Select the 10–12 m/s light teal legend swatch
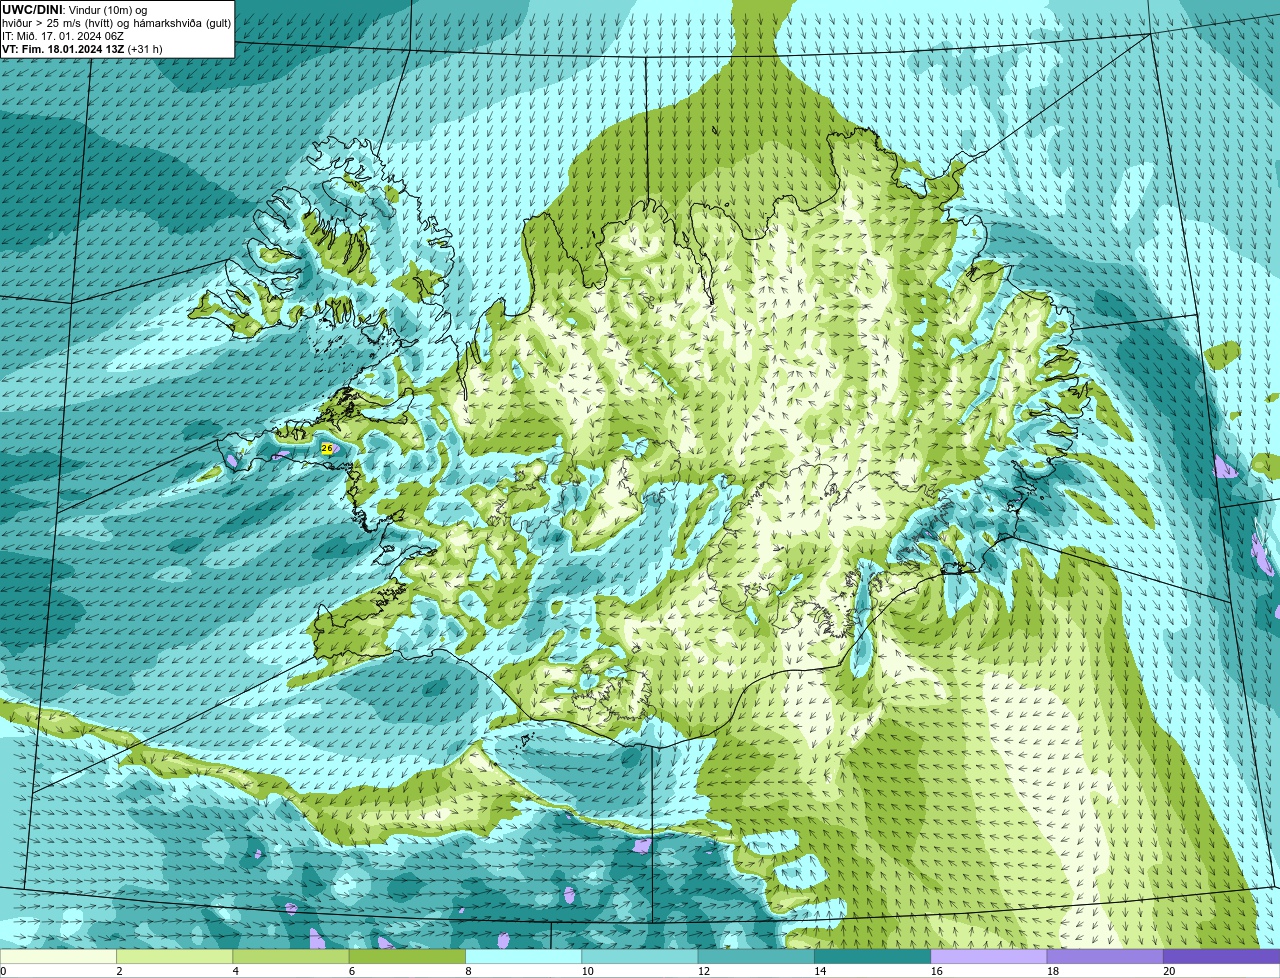Screen dimensions: 1280x978 coord(640,956)
